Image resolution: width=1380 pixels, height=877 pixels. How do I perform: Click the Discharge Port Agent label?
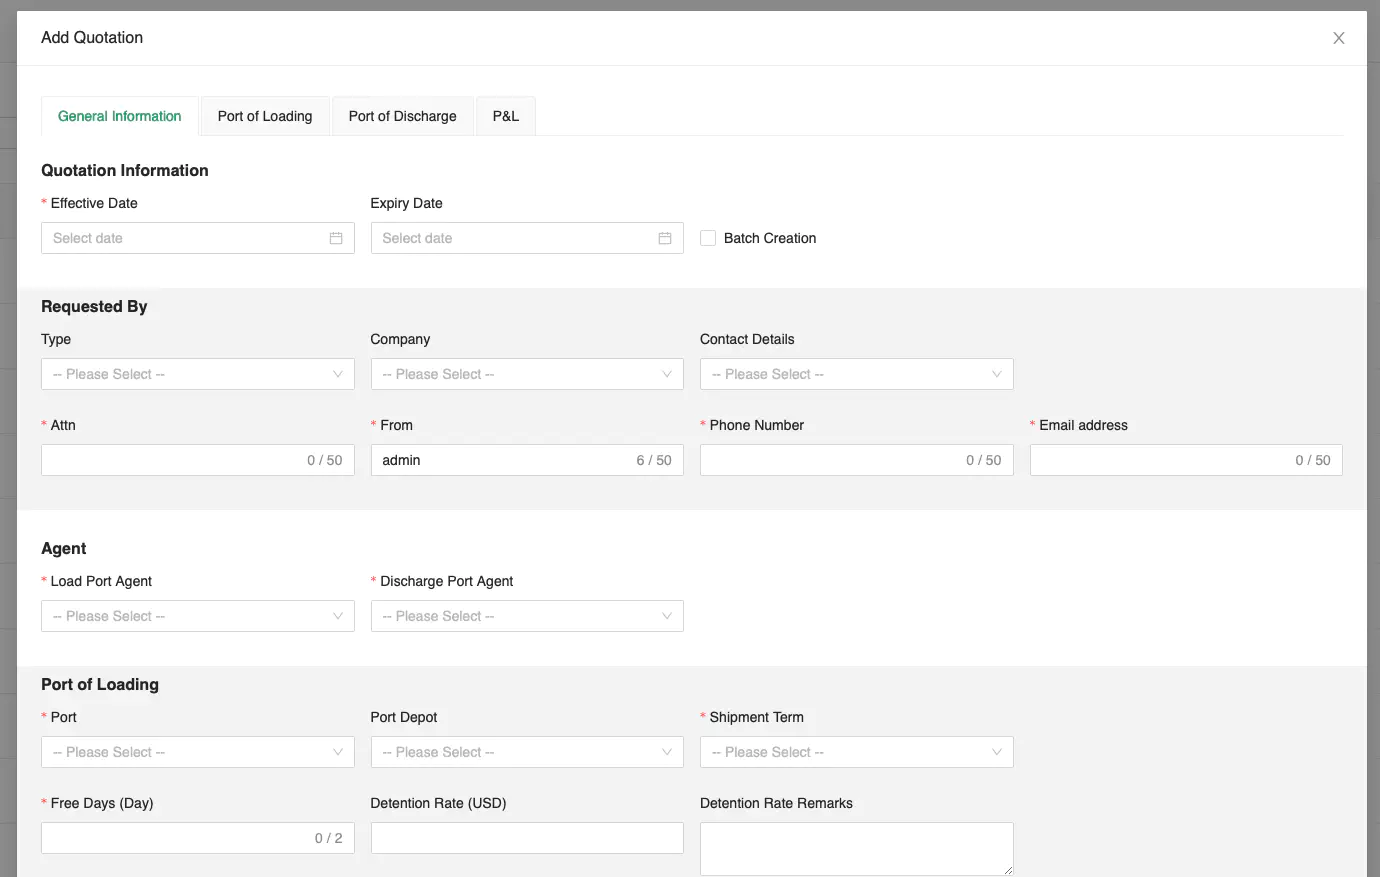click(447, 581)
